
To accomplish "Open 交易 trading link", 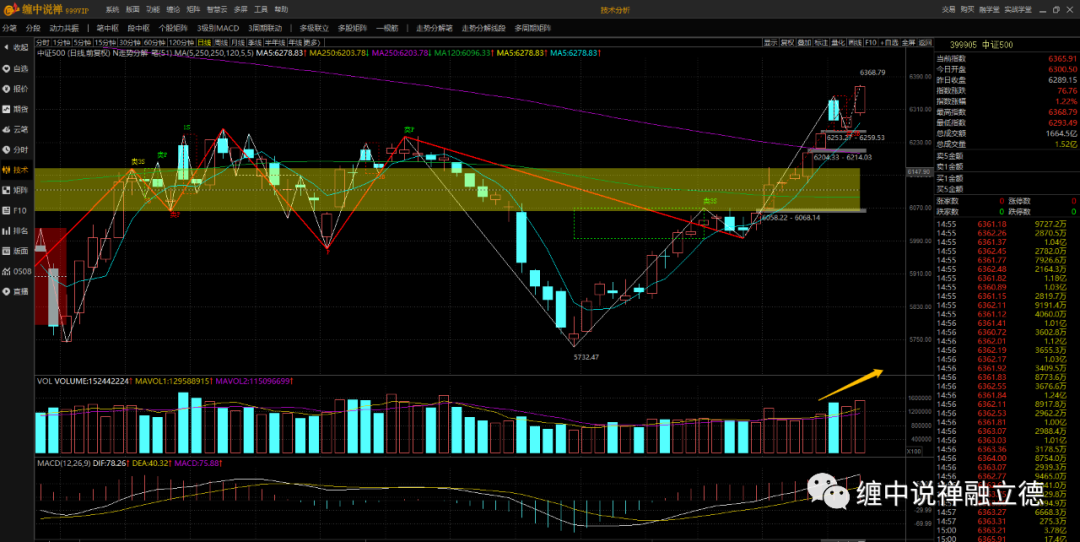I will coord(948,10).
